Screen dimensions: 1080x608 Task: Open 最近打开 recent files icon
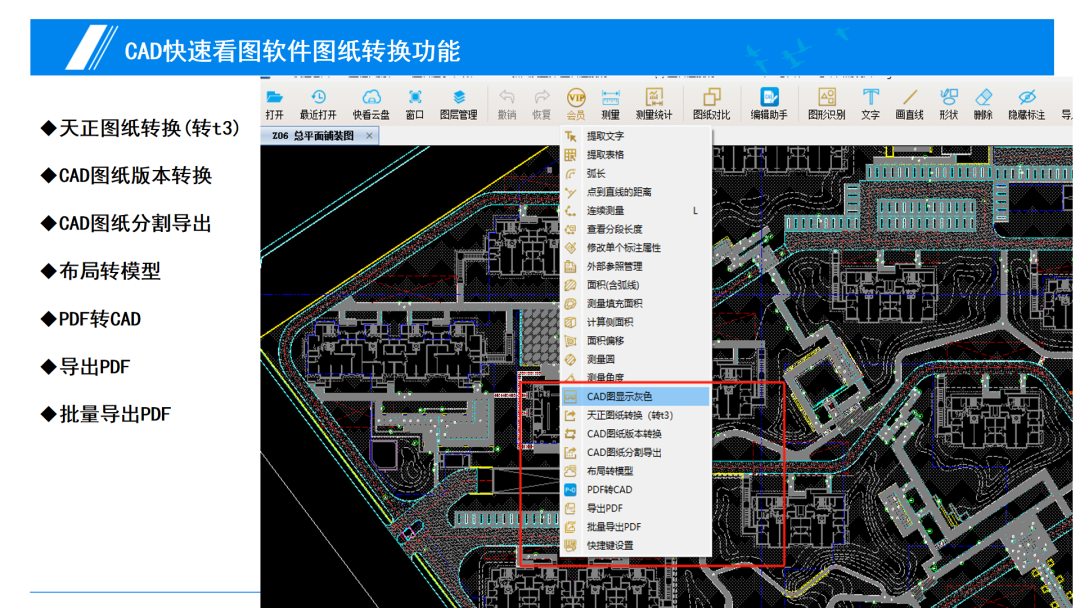pos(320,103)
